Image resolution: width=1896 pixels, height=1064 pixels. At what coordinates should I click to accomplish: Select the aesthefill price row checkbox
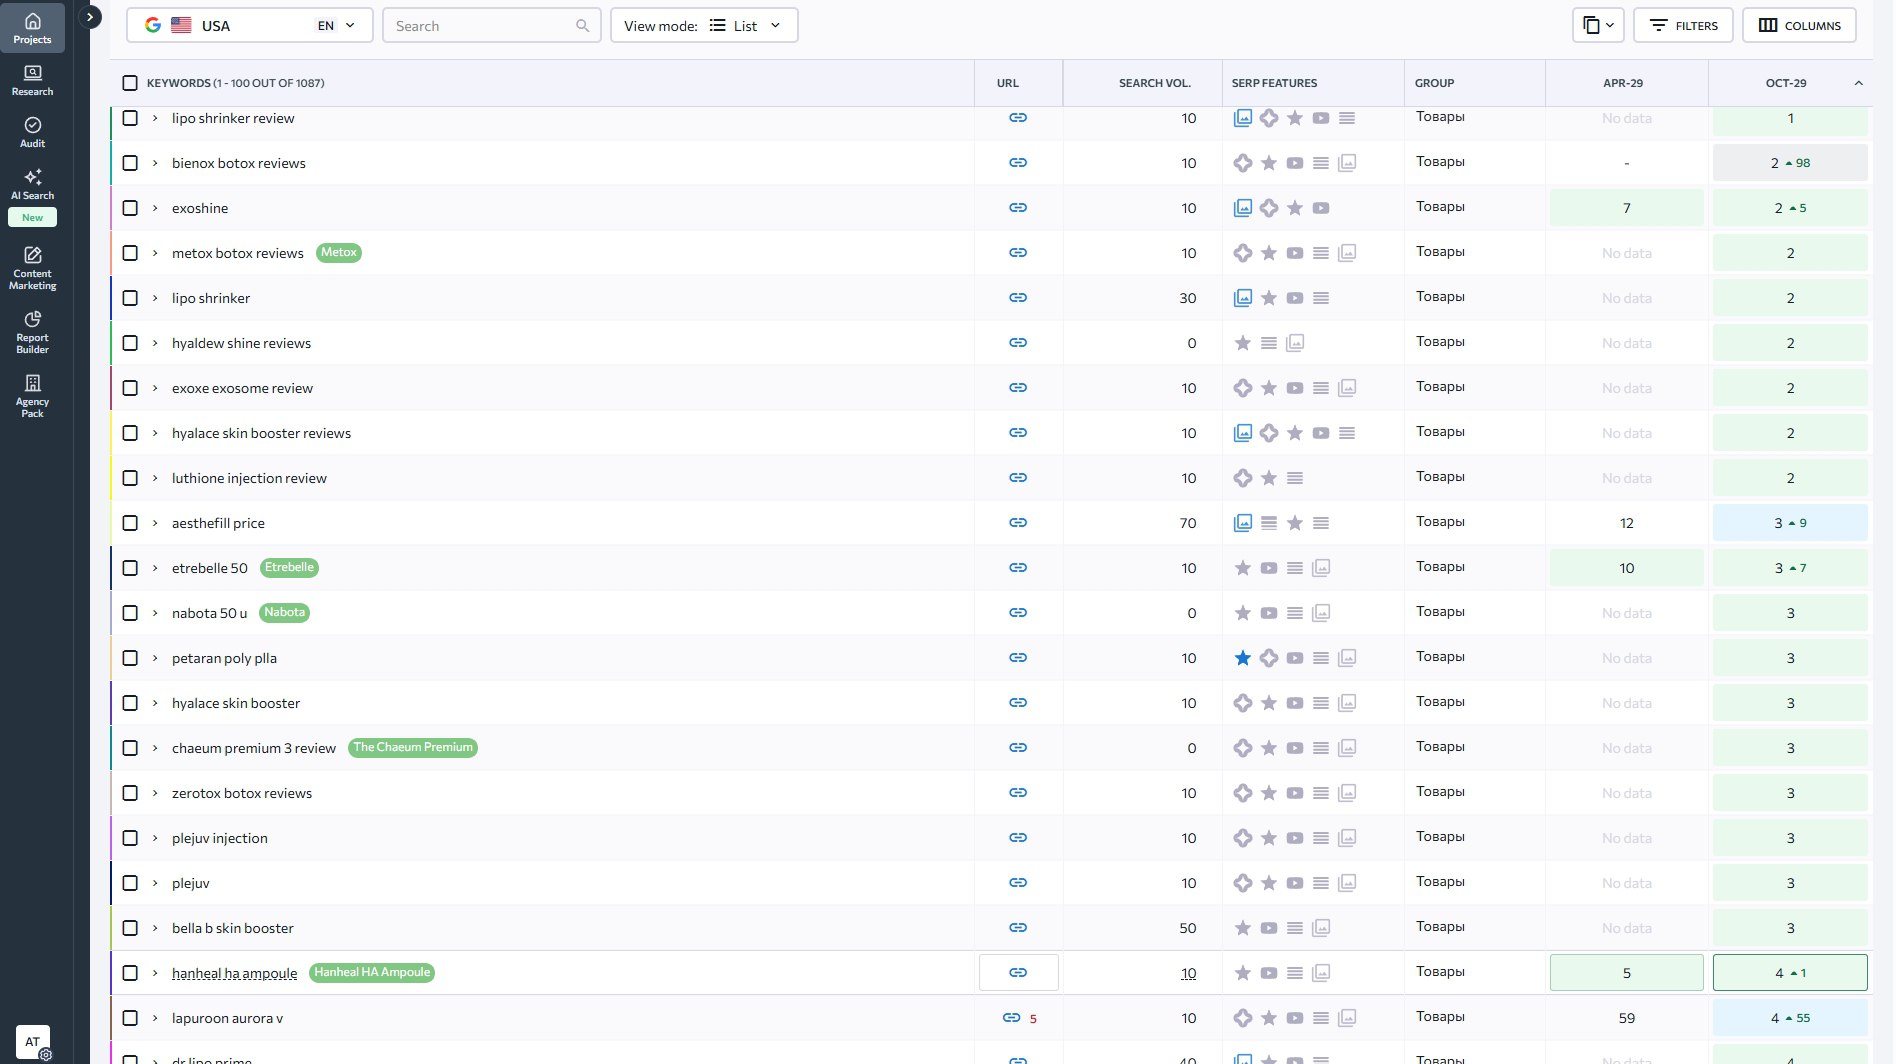pos(130,523)
